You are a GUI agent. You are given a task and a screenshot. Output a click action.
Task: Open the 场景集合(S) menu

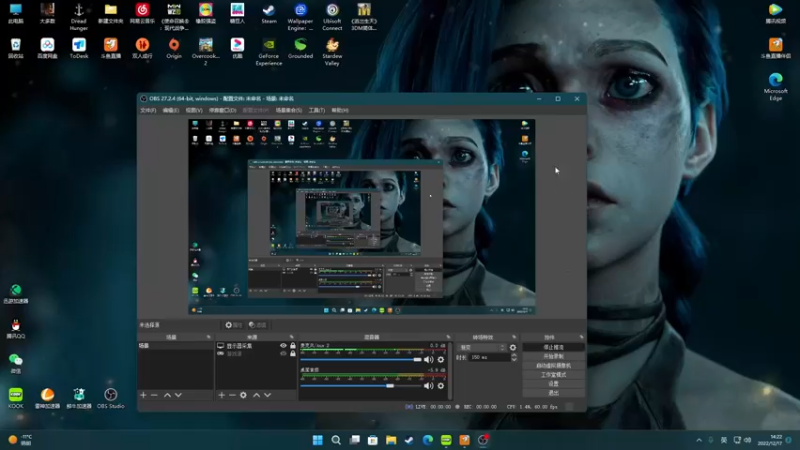tap(289, 110)
